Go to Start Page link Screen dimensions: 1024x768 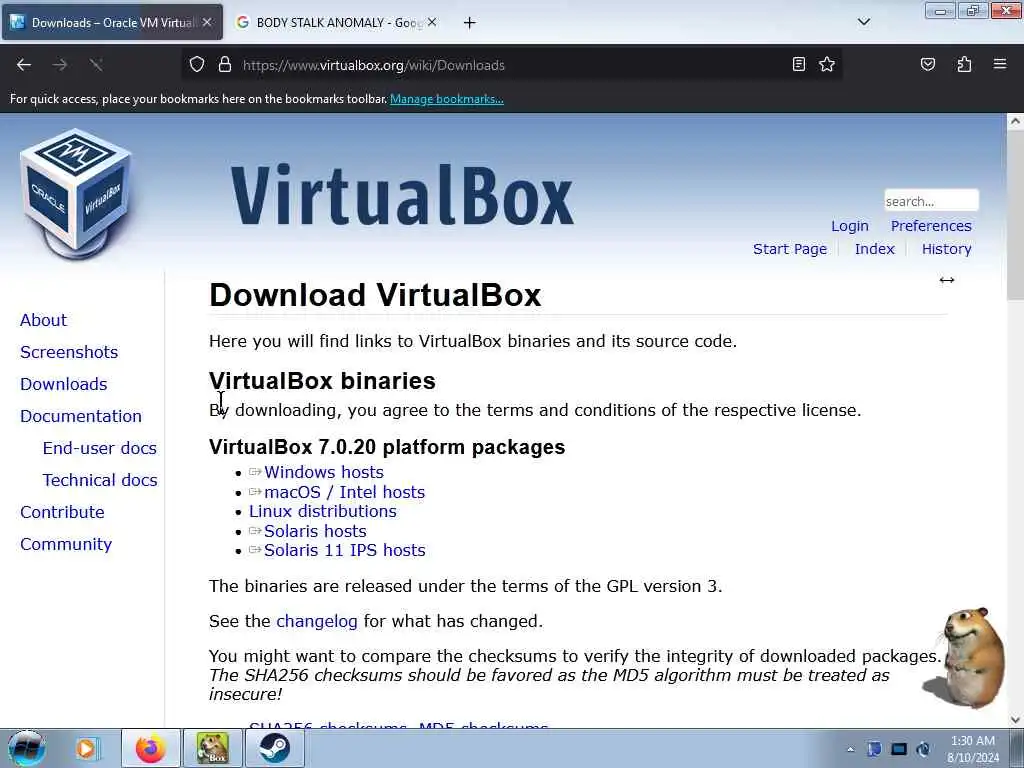point(790,249)
